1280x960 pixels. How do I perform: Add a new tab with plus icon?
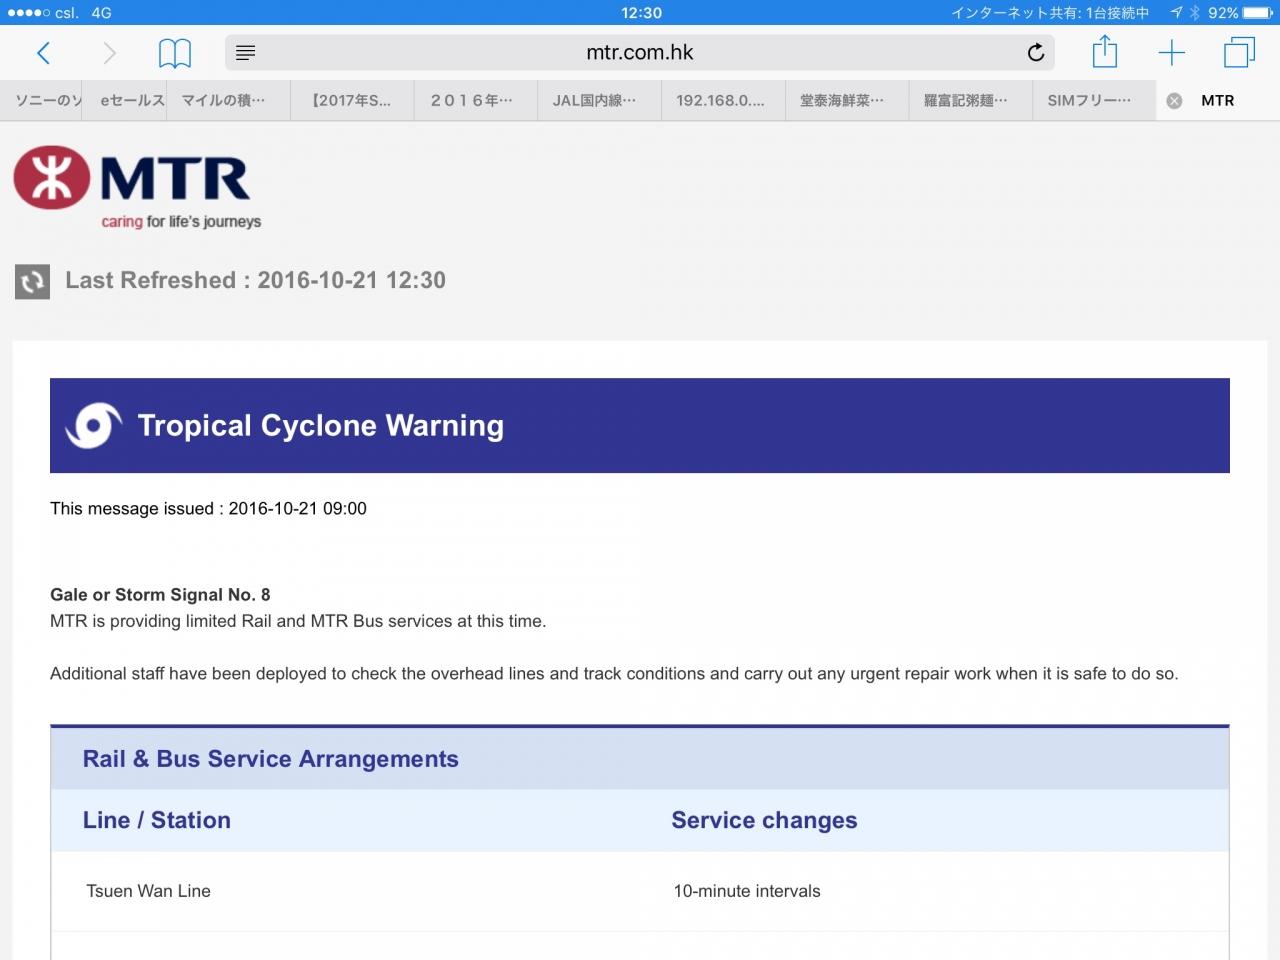[1171, 53]
